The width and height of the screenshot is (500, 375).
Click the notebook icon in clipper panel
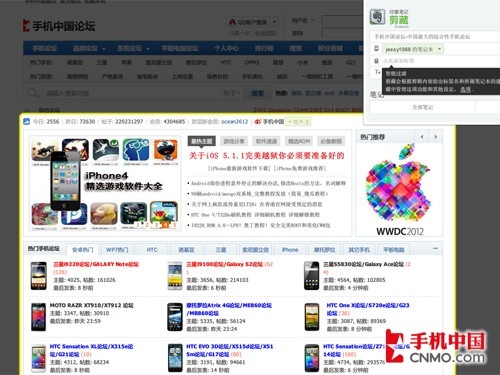point(376,49)
